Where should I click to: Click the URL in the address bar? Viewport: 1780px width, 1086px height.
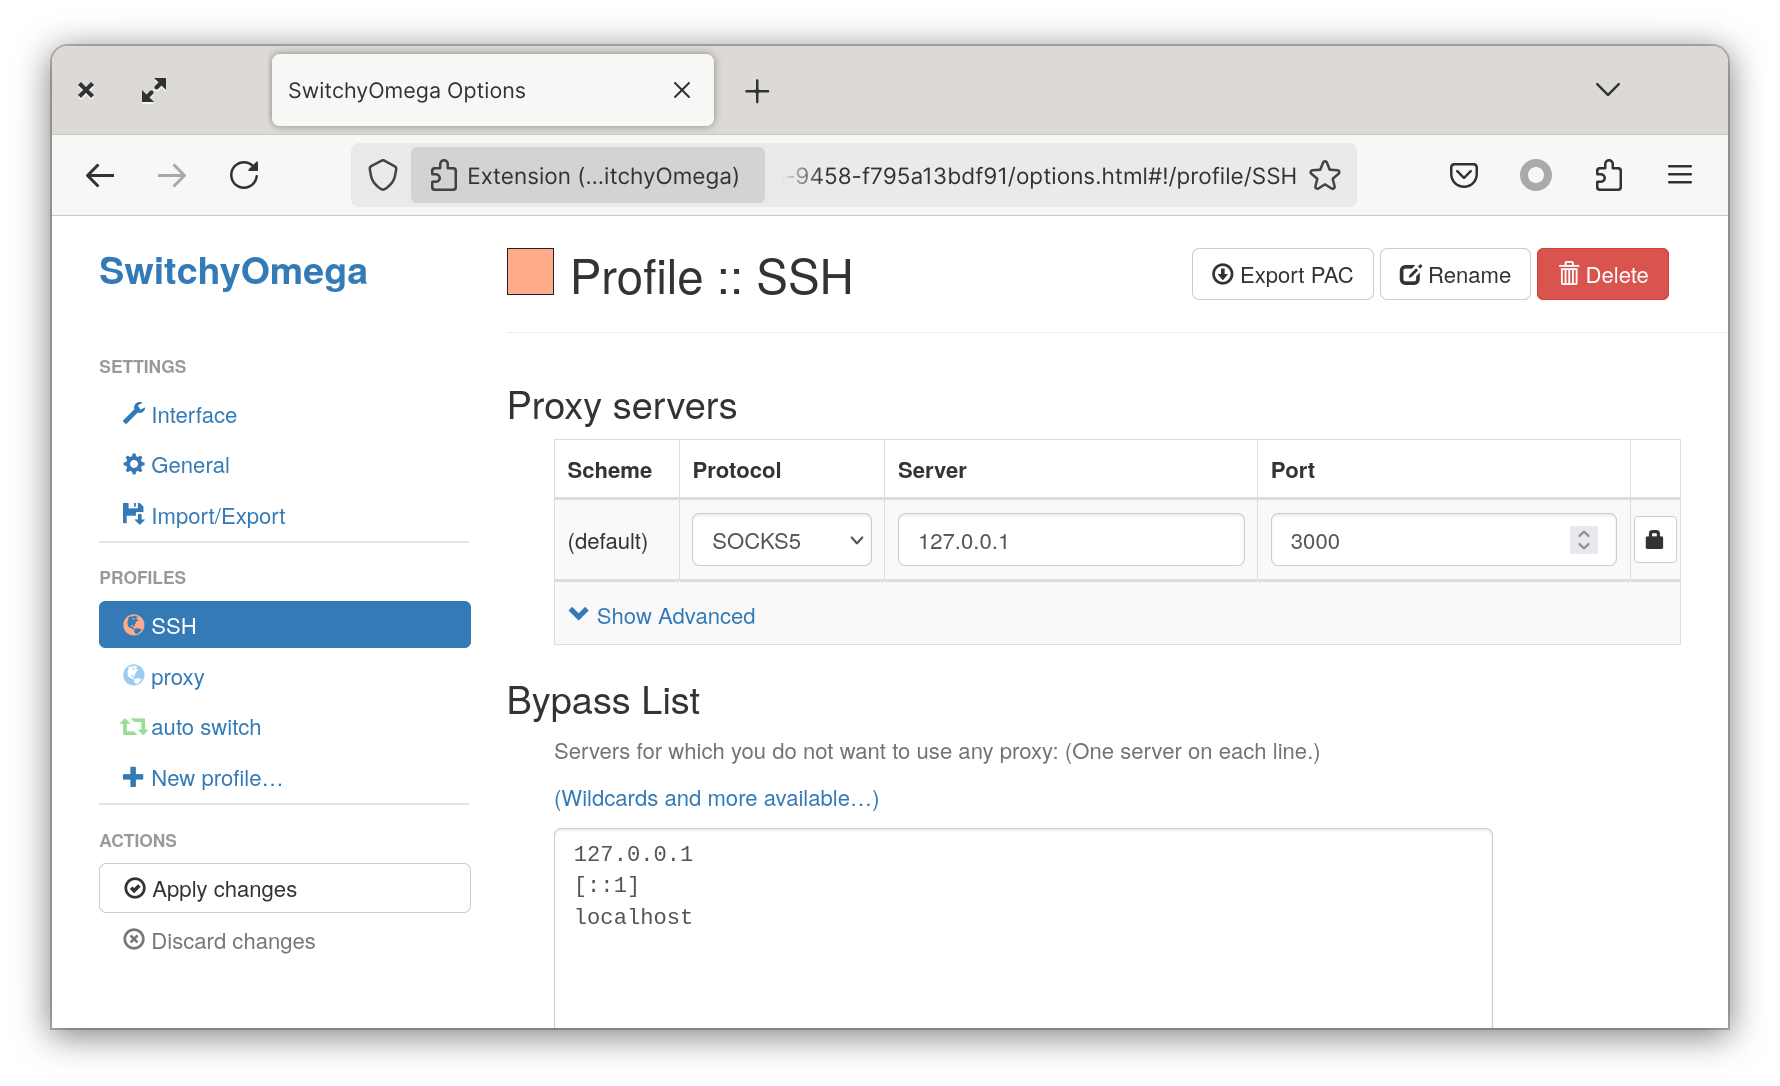[x=1040, y=176]
